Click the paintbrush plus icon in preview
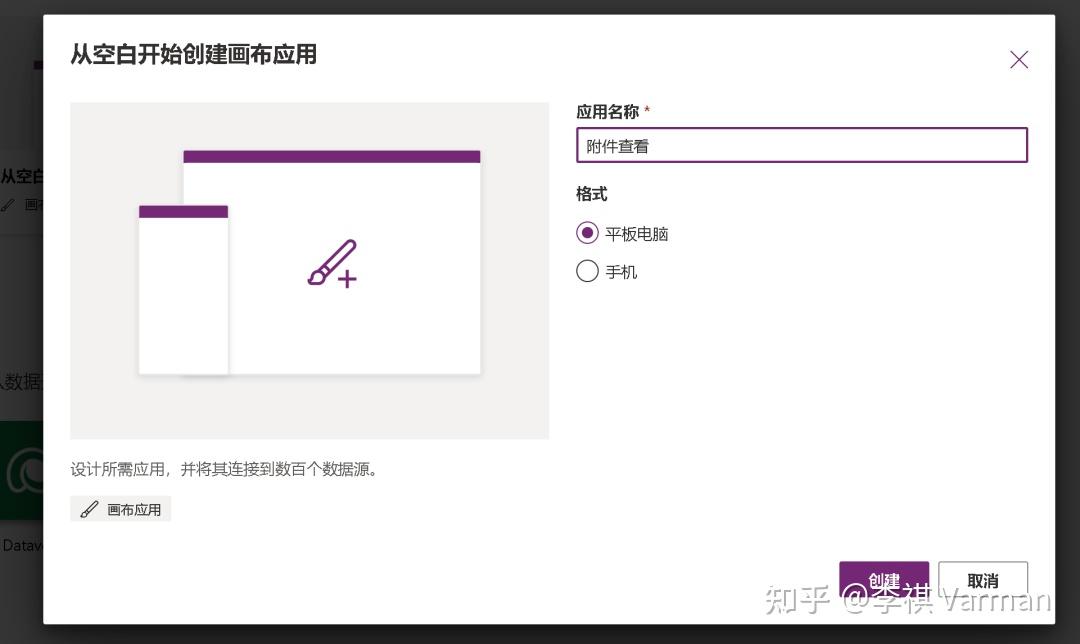The width and height of the screenshot is (1080, 644). point(332,264)
